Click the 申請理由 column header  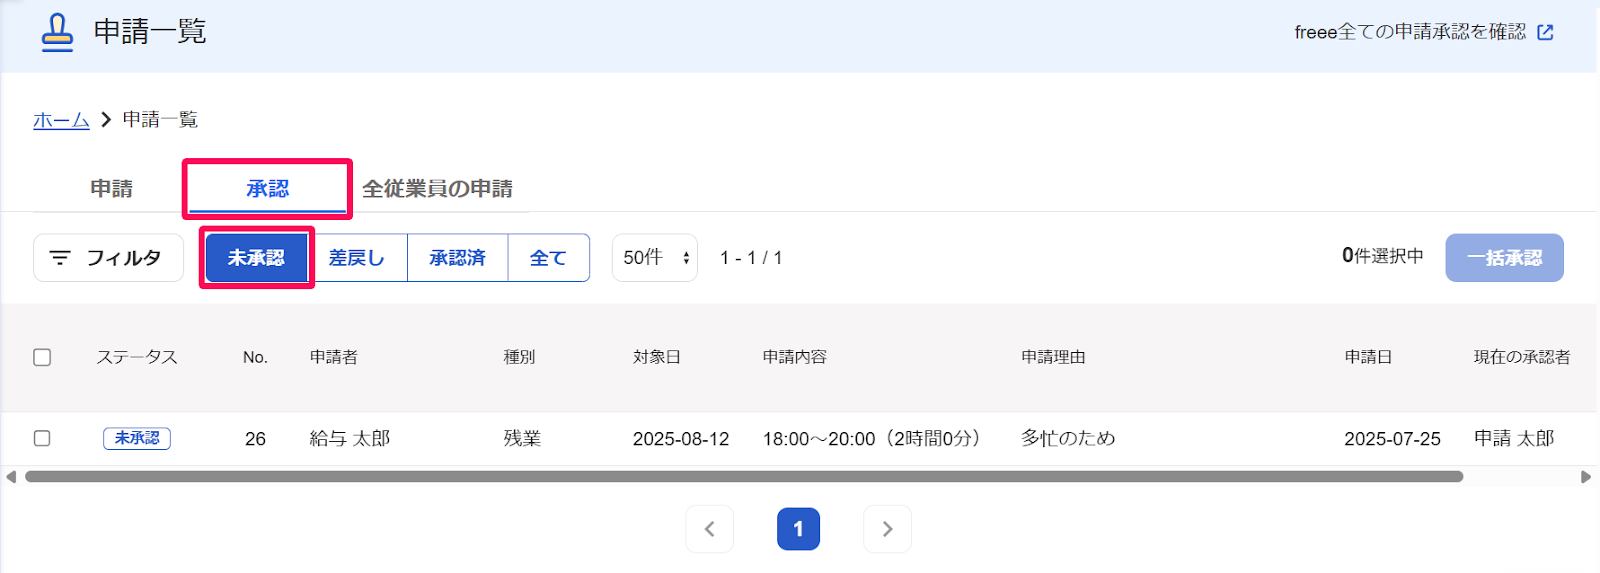point(1053,357)
